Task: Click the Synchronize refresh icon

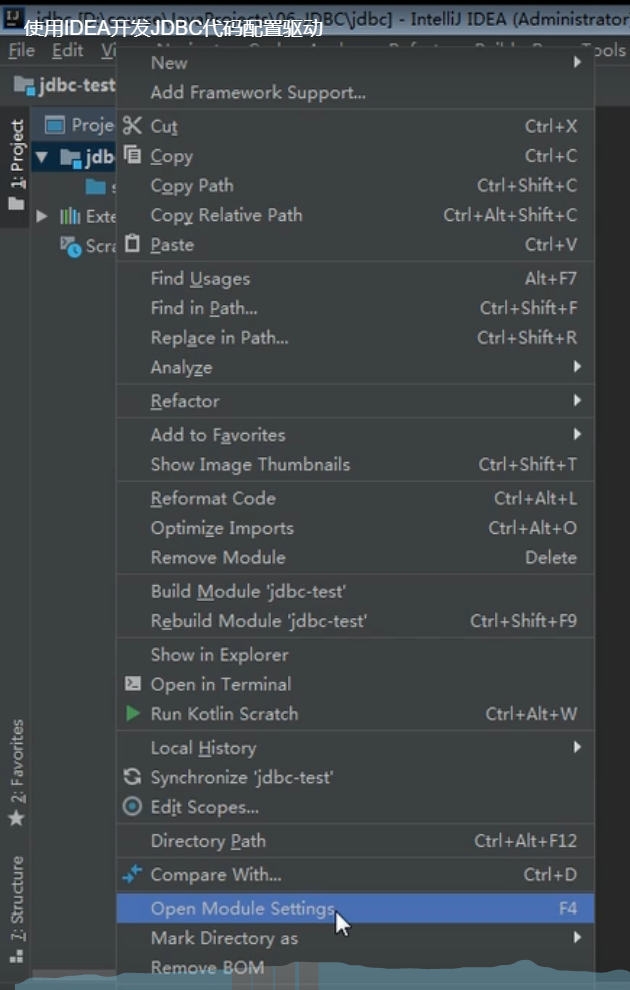Action: (132, 777)
